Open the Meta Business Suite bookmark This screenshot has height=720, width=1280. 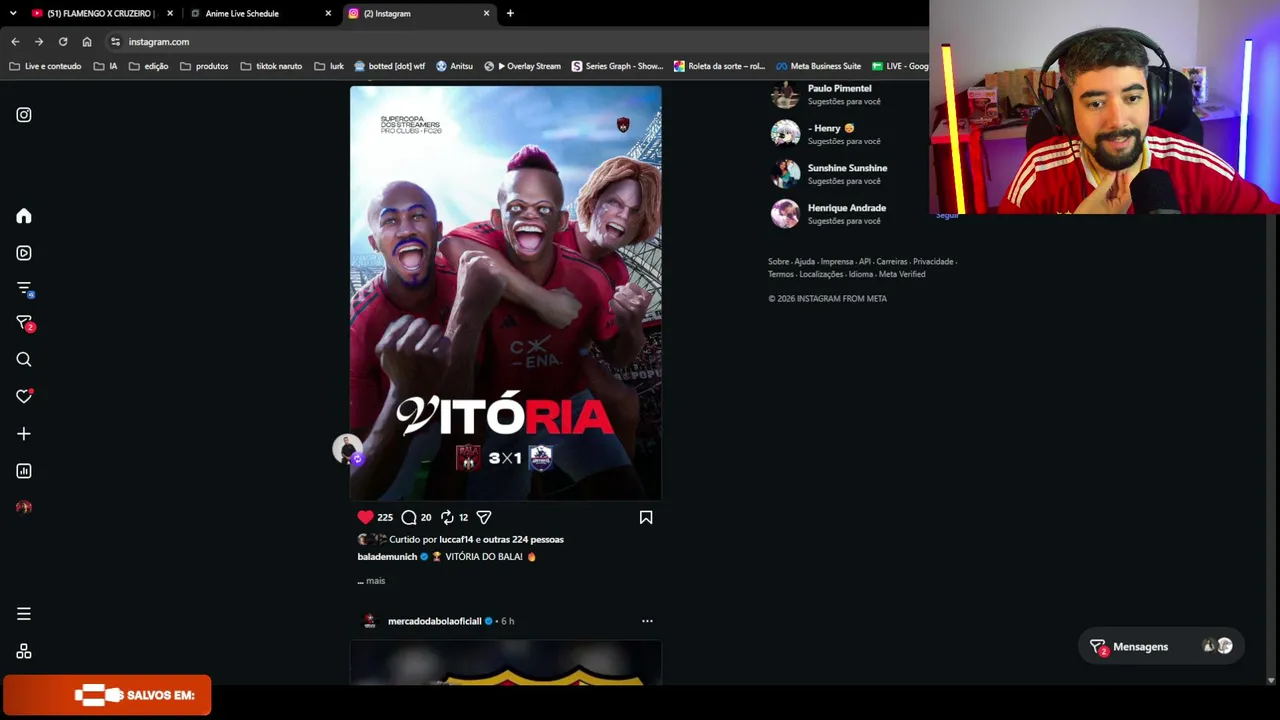pos(817,66)
